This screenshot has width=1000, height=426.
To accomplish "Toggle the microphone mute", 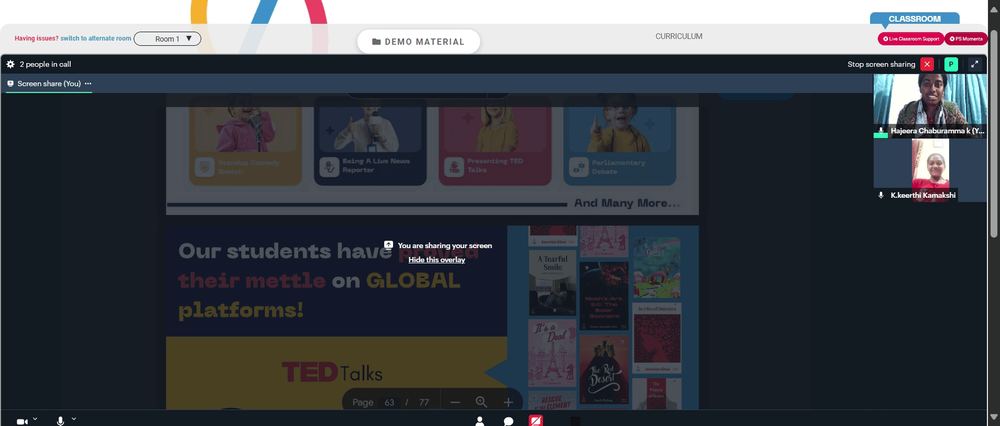I will pyautogui.click(x=61, y=421).
